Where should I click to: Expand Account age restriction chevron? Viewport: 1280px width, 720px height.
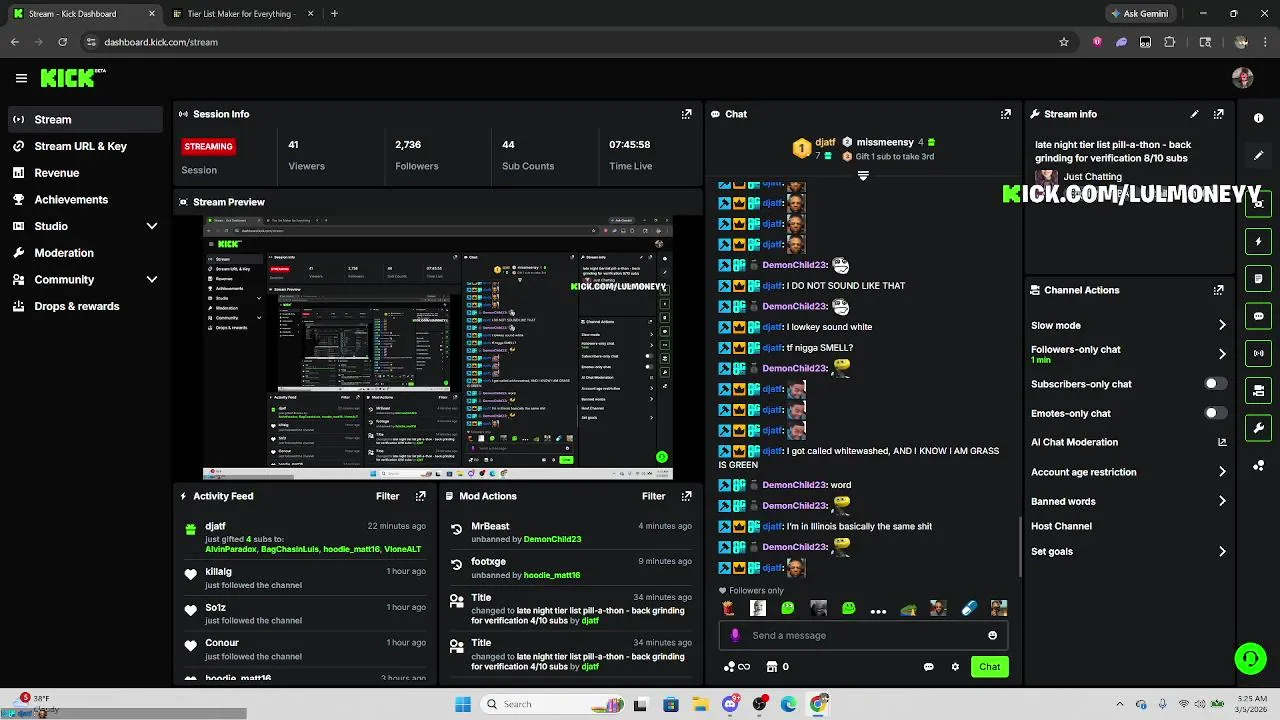point(1222,472)
